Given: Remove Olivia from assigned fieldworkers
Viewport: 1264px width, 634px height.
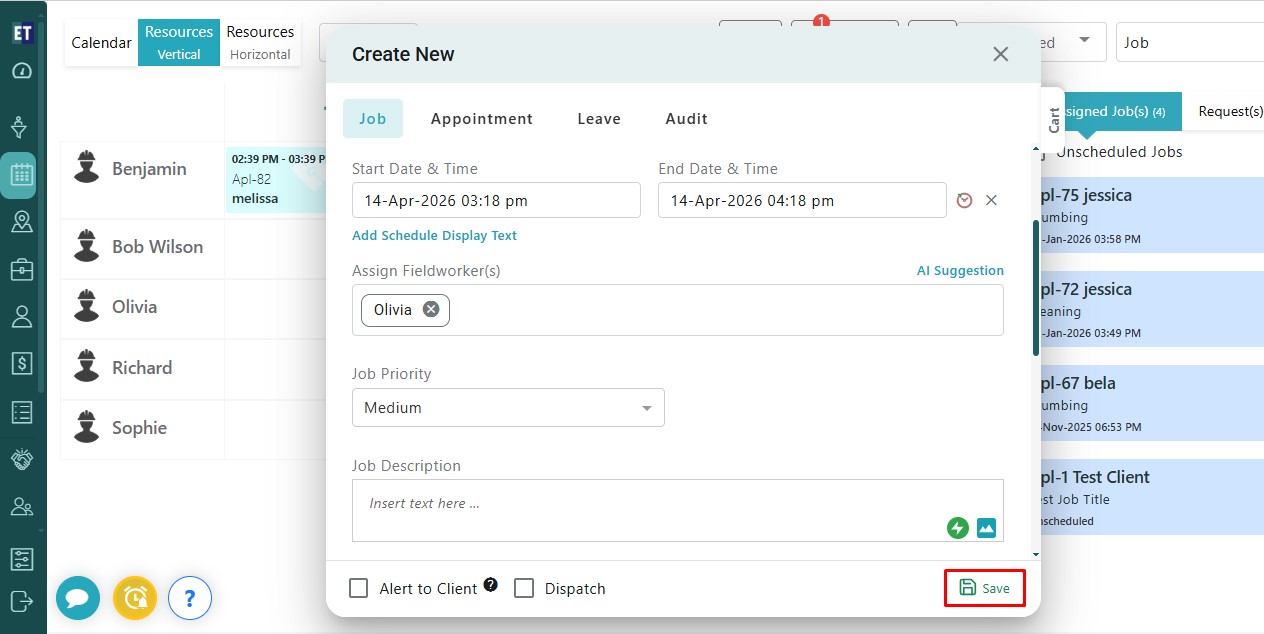Looking at the screenshot, I should tap(431, 310).
